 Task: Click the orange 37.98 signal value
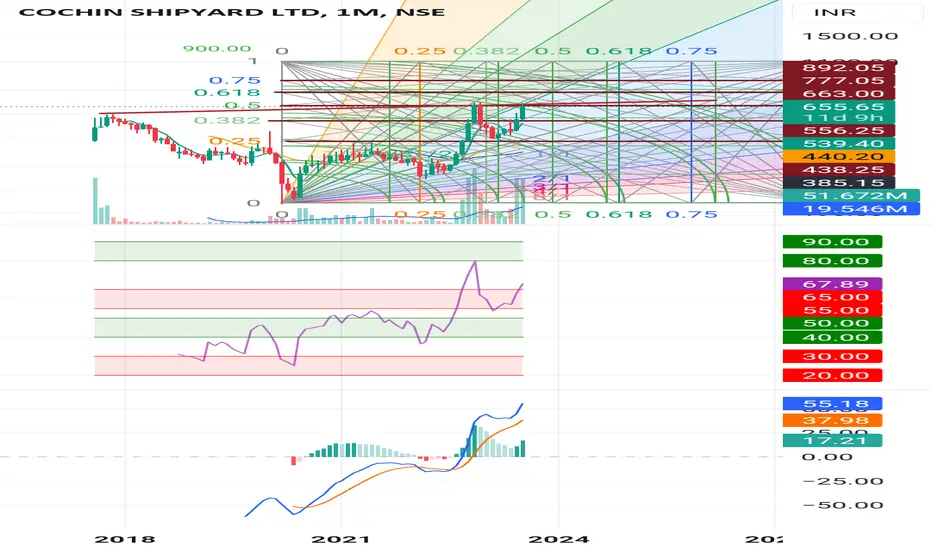tap(832, 420)
